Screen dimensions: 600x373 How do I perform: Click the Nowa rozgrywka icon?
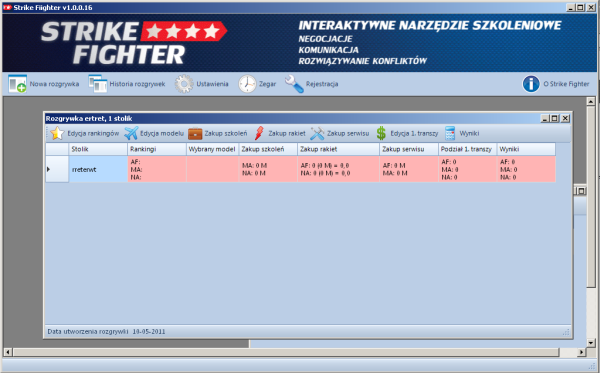point(17,84)
